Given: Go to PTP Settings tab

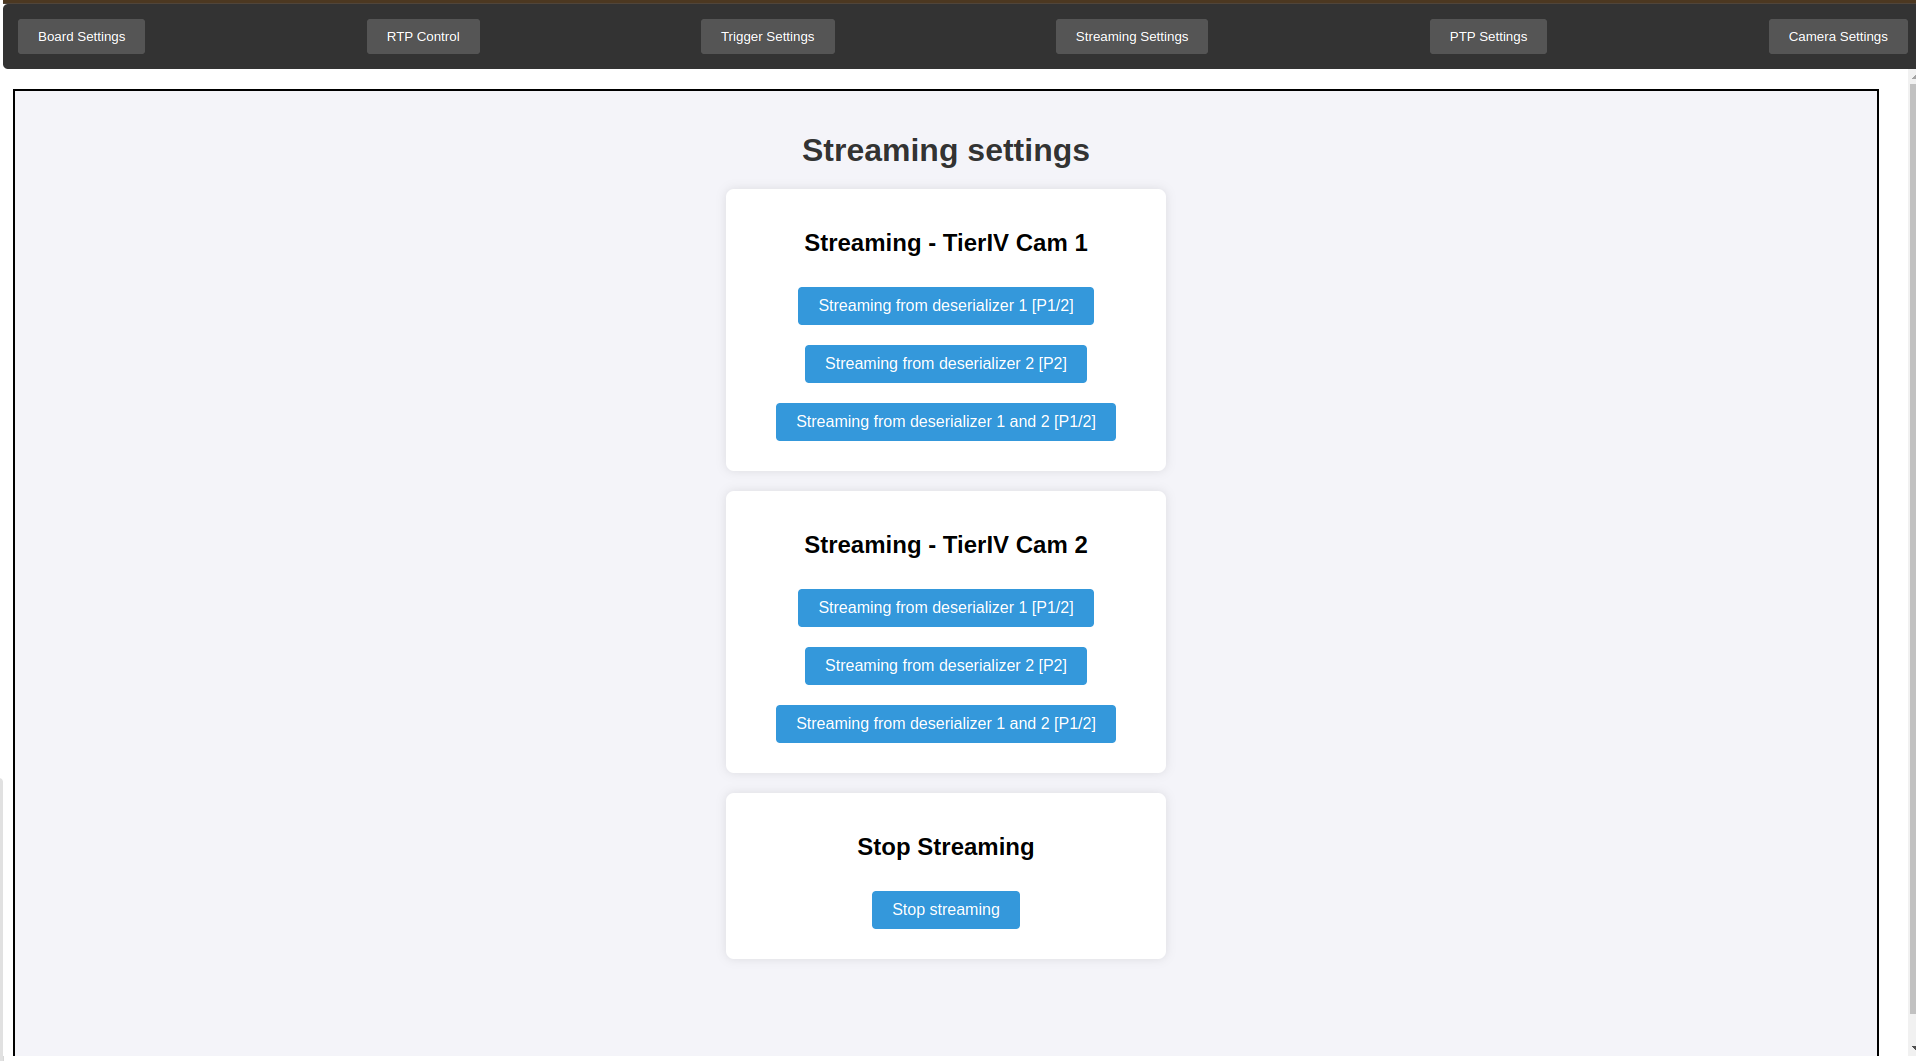Looking at the screenshot, I should [1488, 37].
